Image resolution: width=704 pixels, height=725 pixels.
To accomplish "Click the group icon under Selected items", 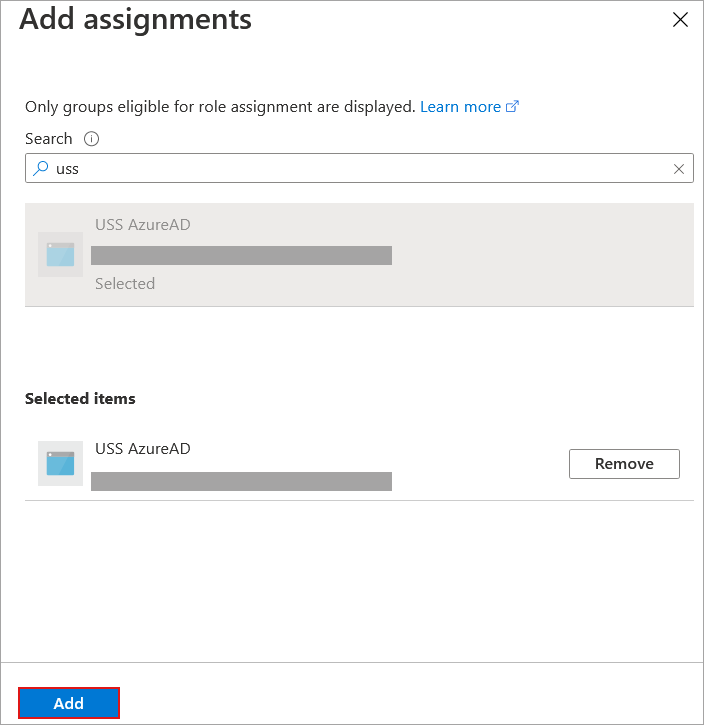I will [x=60, y=463].
